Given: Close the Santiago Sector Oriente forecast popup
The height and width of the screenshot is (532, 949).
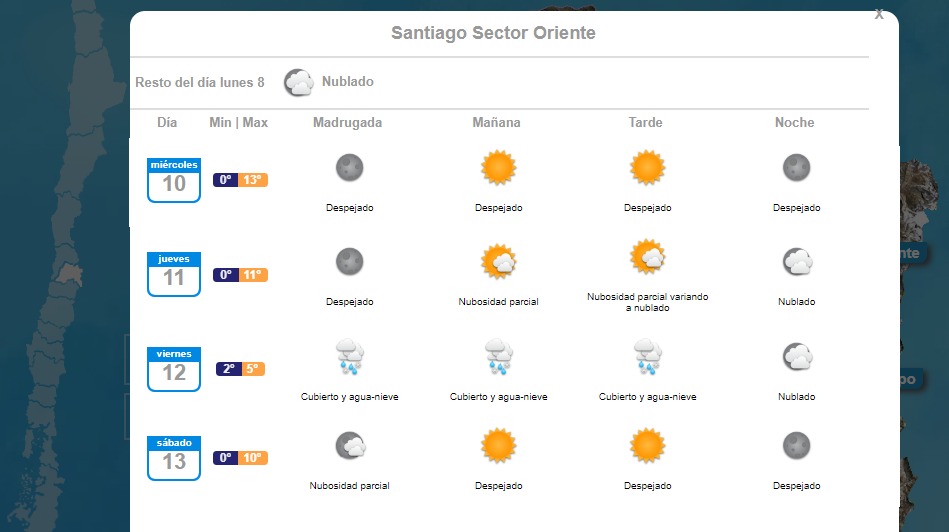Looking at the screenshot, I should [878, 15].
